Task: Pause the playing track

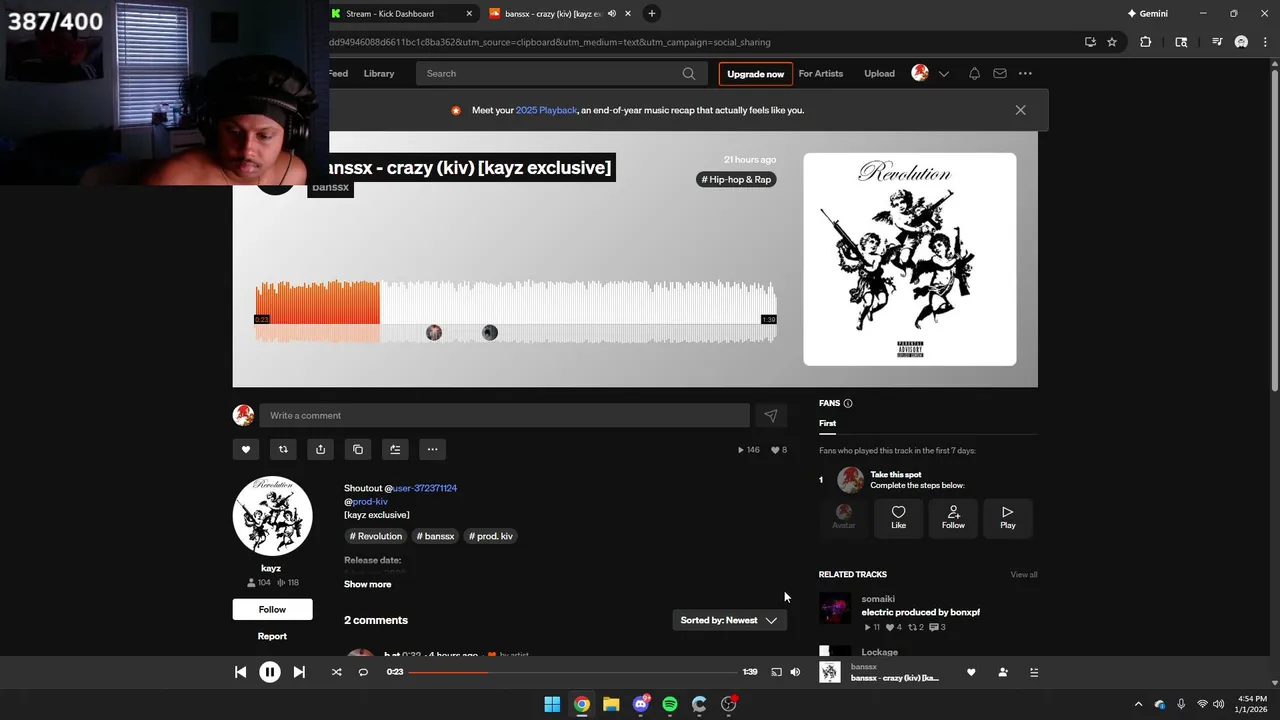Action: coord(270,672)
